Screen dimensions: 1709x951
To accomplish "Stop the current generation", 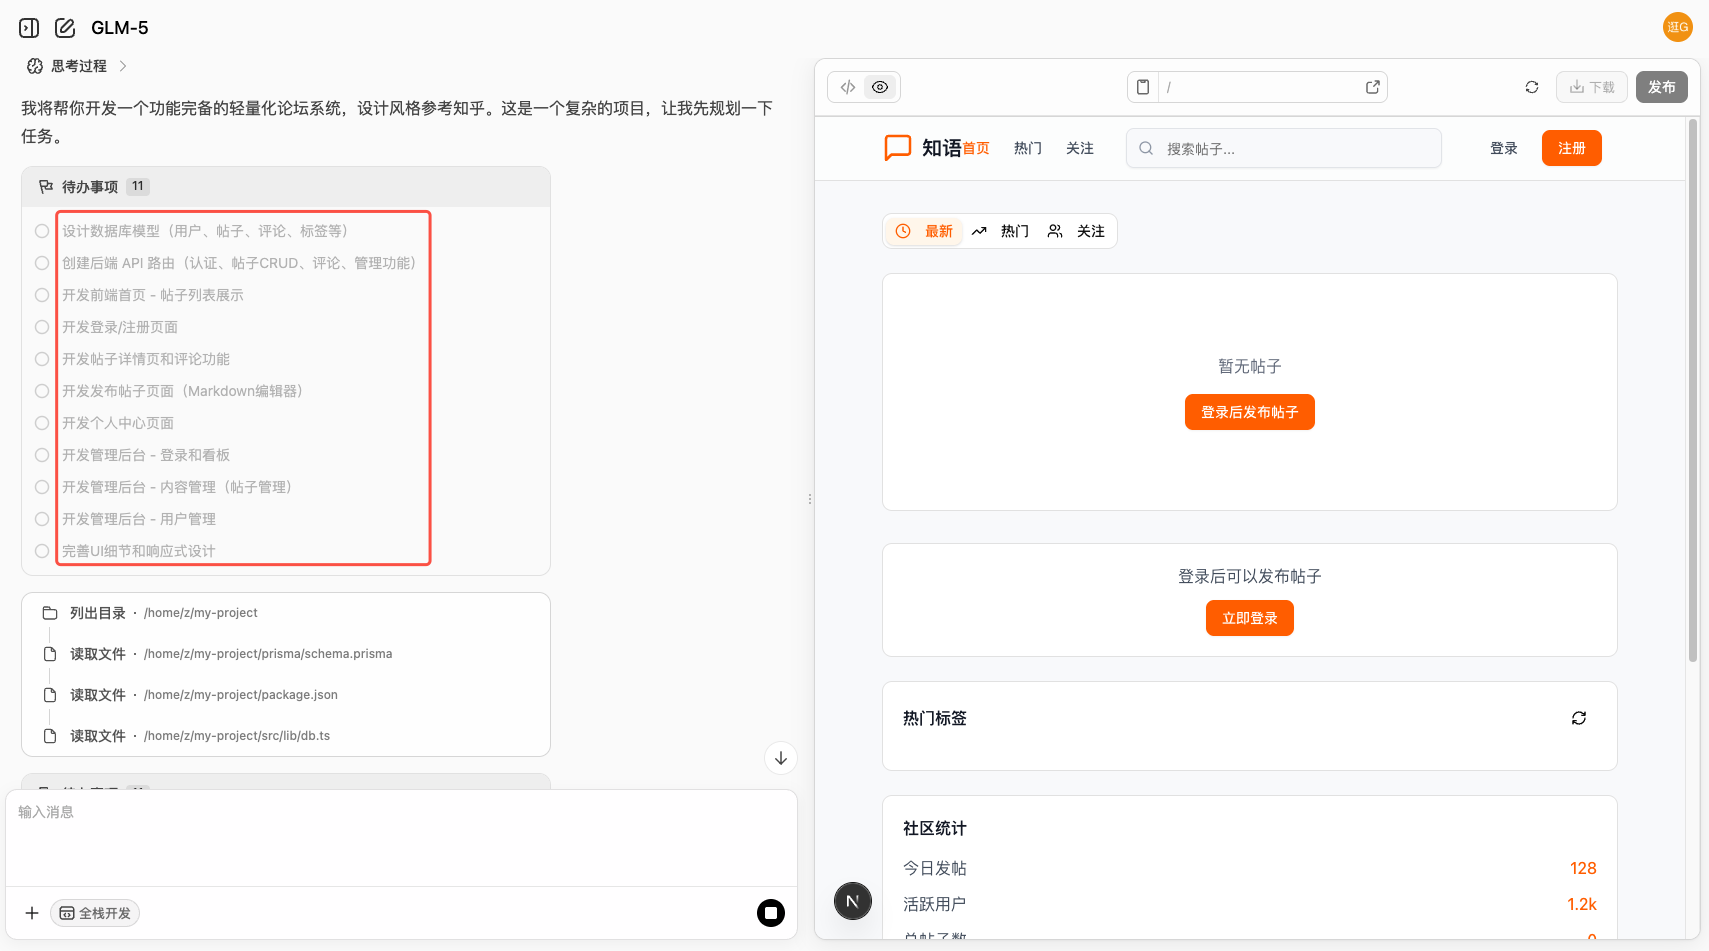I will point(770,912).
